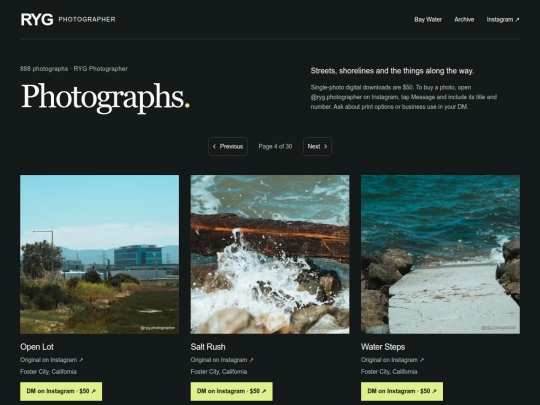Click the Open Lot title

click(x=37, y=347)
